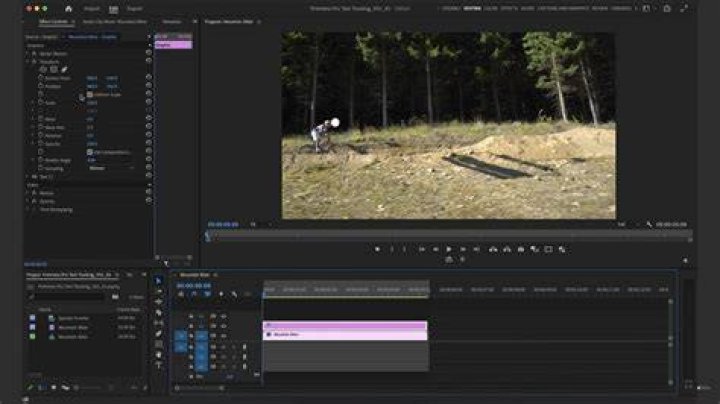Click the Position X value field
Image resolution: width=720 pixels, height=404 pixels.
click(92, 86)
